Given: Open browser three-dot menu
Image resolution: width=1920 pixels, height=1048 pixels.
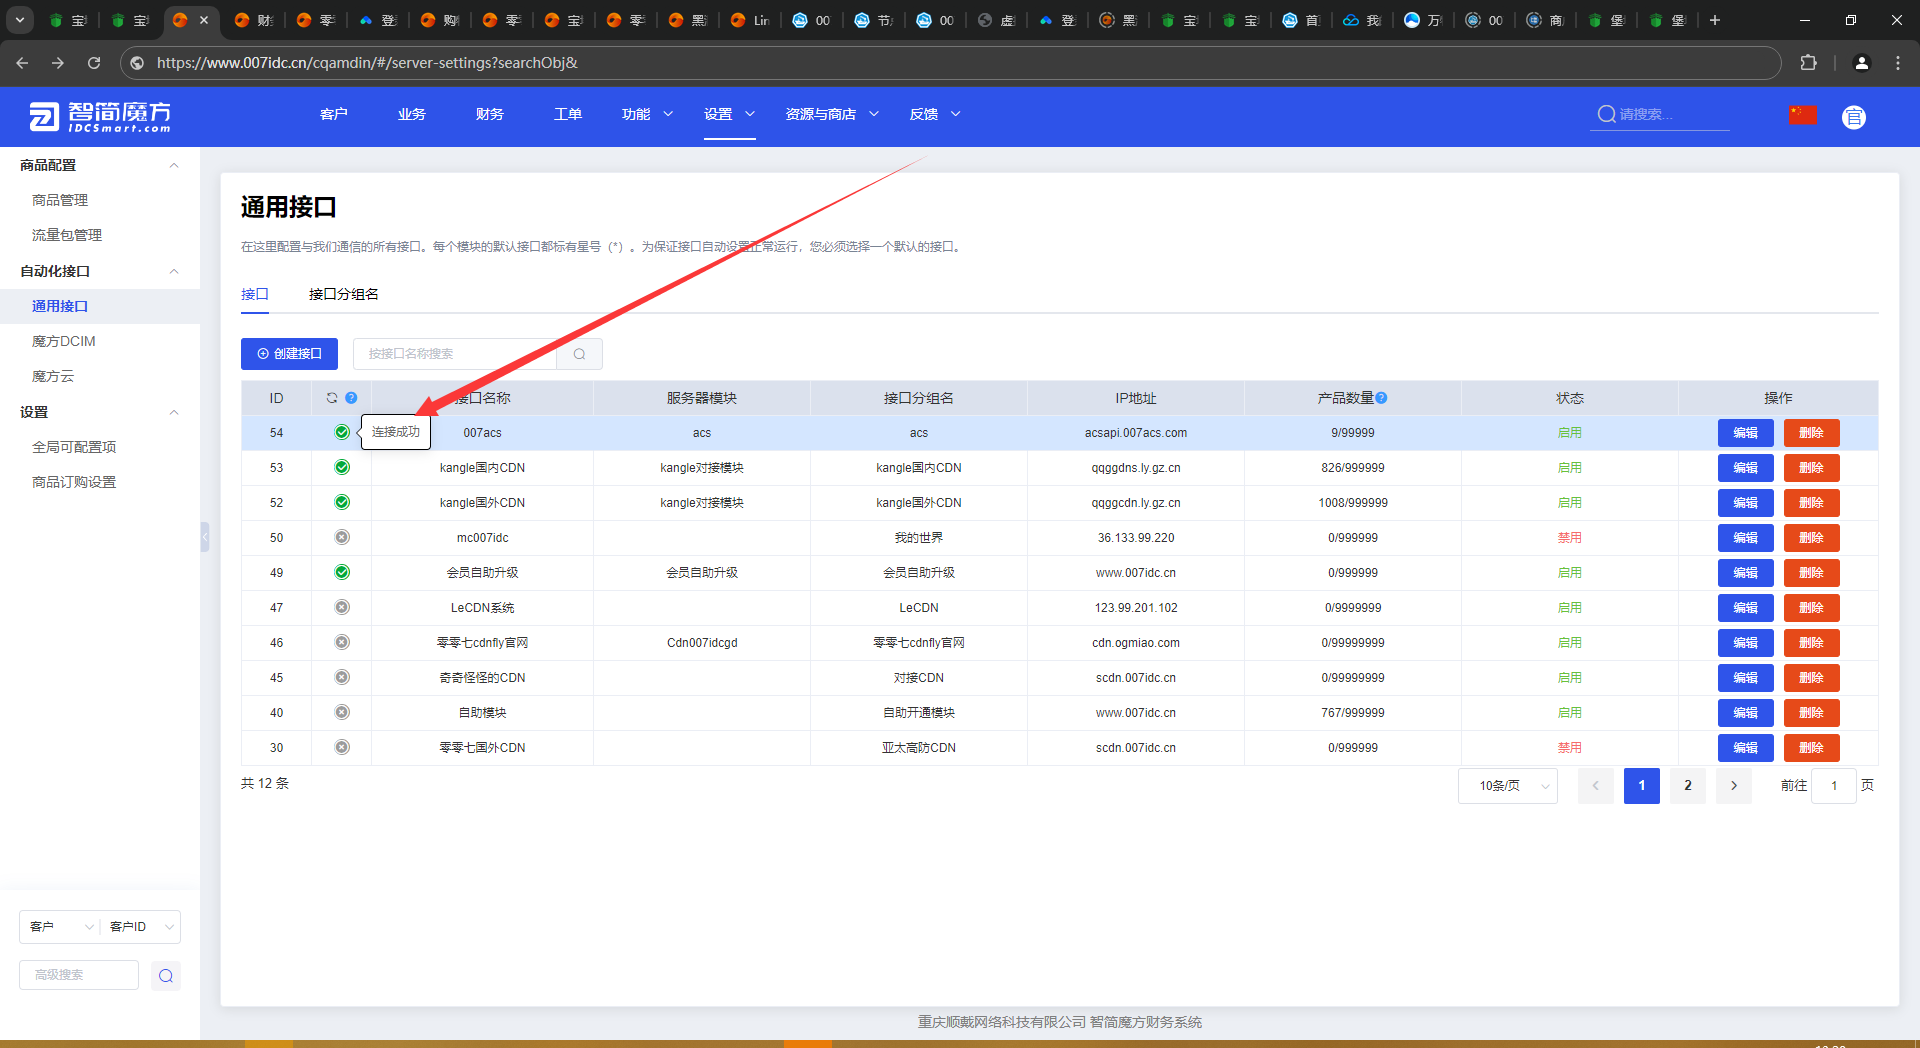Looking at the screenshot, I should 1898,63.
